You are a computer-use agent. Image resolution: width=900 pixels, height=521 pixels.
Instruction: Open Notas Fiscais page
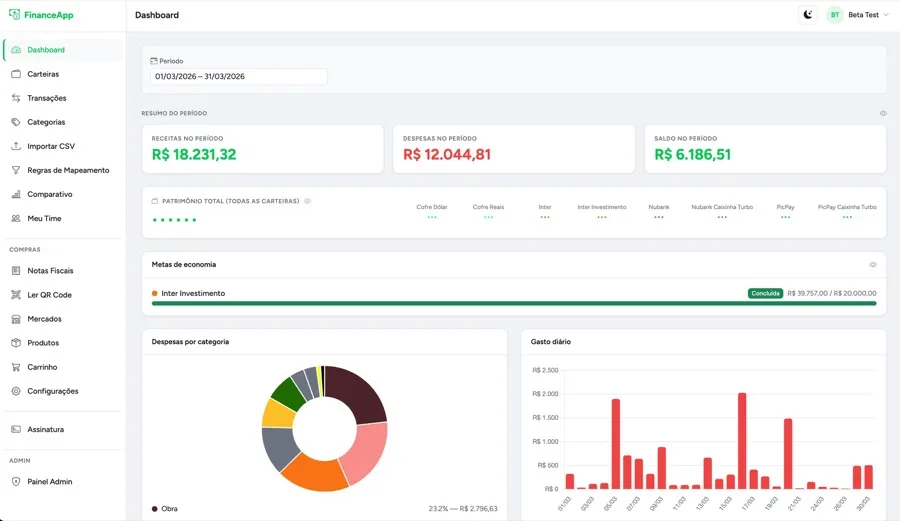[63, 271]
